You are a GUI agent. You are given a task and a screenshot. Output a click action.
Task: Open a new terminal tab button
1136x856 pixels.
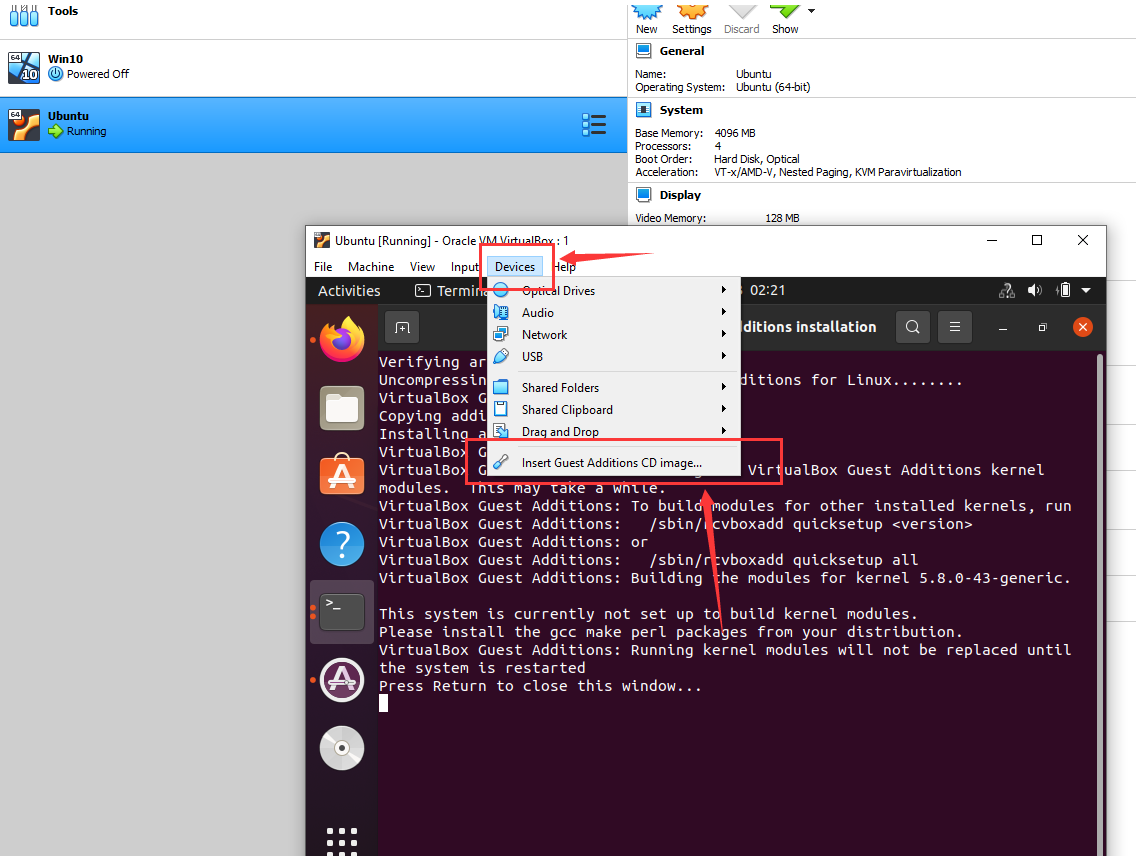pos(402,327)
